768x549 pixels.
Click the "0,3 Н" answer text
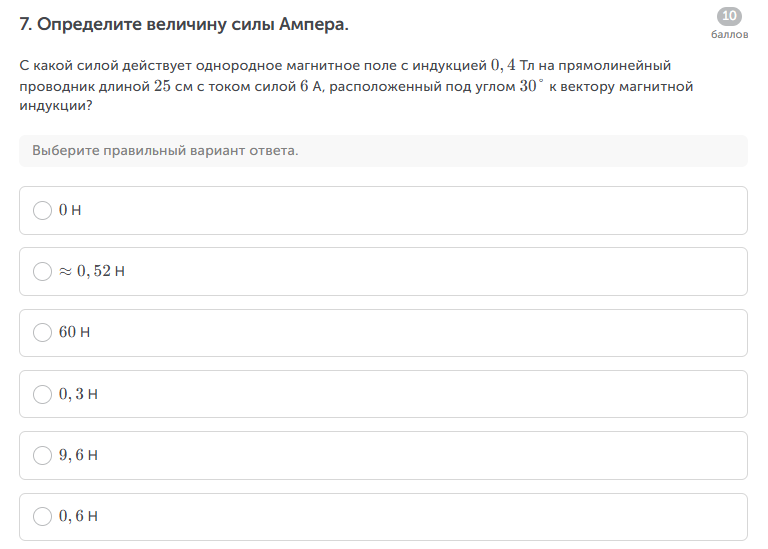(78, 394)
